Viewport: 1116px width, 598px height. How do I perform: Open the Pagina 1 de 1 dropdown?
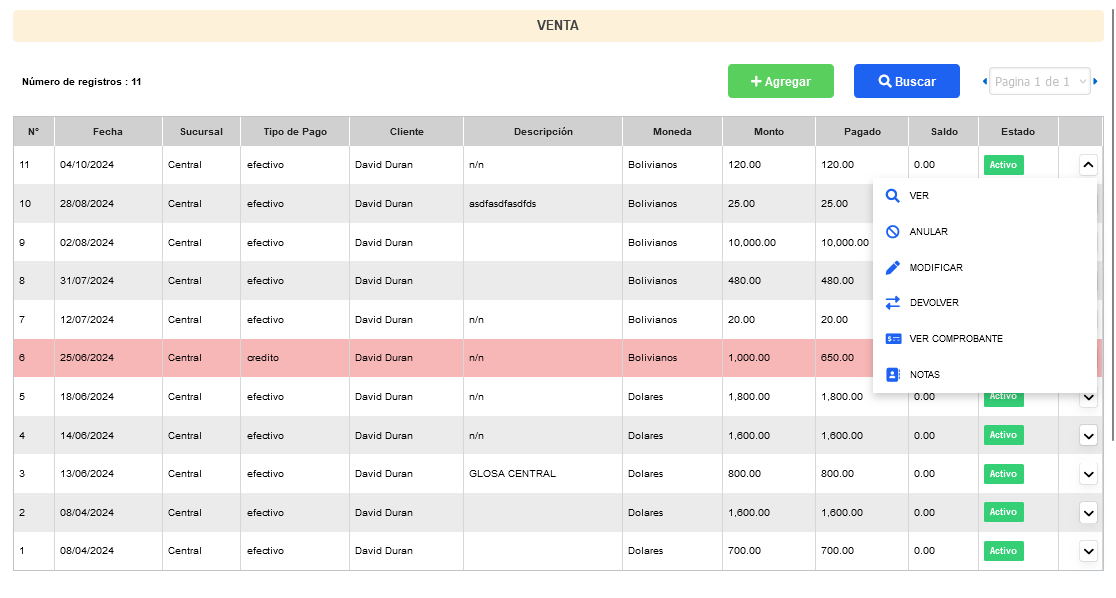click(x=1040, y=81)
